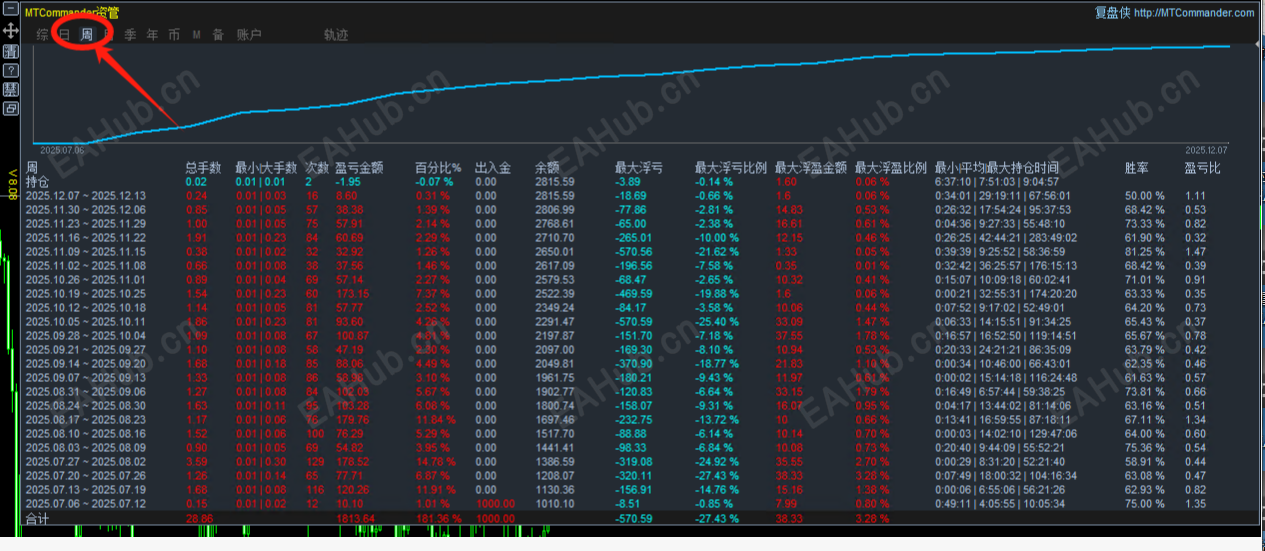This screenshot has height=551, width=1265.
Task: Open the 币 currency tab
Action: [x=174, y=35]
